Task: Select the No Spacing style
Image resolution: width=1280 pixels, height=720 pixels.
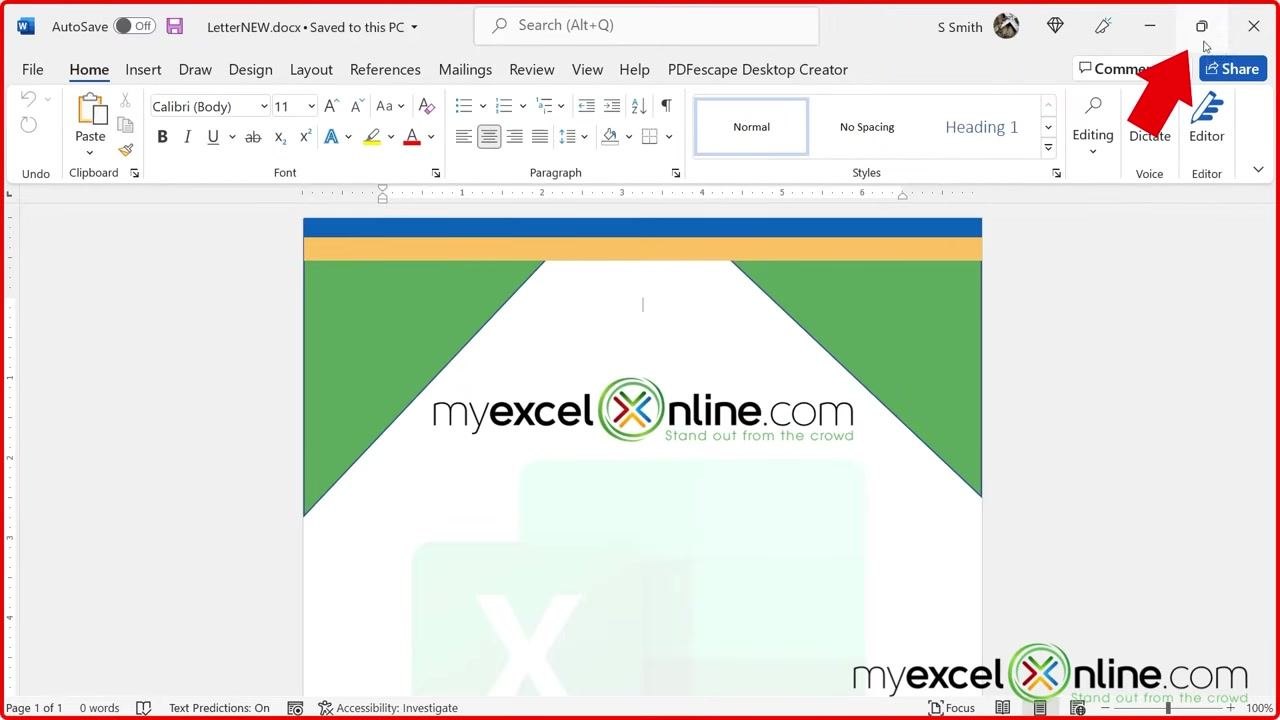Action: (x=867, y=127)
